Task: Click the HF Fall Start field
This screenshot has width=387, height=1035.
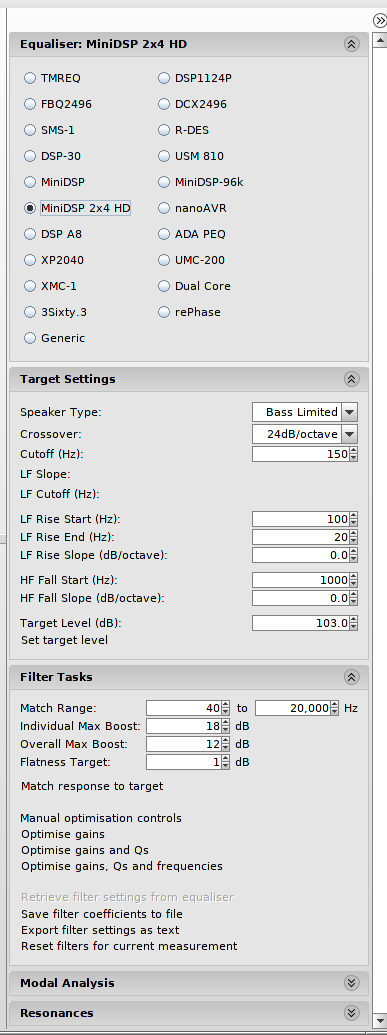Action: point(300,580)
